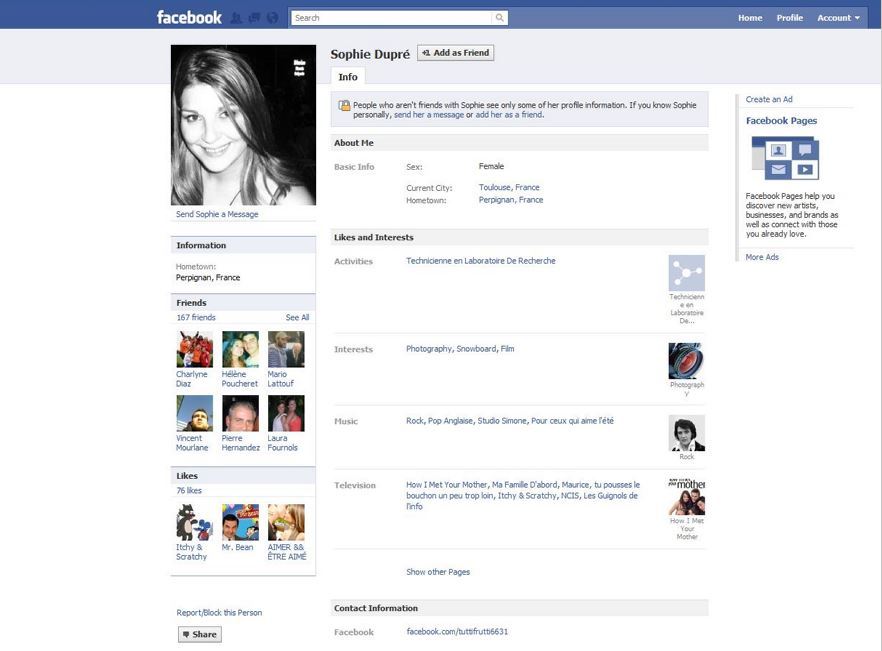The height and width of the screenshot is (651, 882).
Task: Open the friend requests icon in top bar
Action: tap(237, 18)
